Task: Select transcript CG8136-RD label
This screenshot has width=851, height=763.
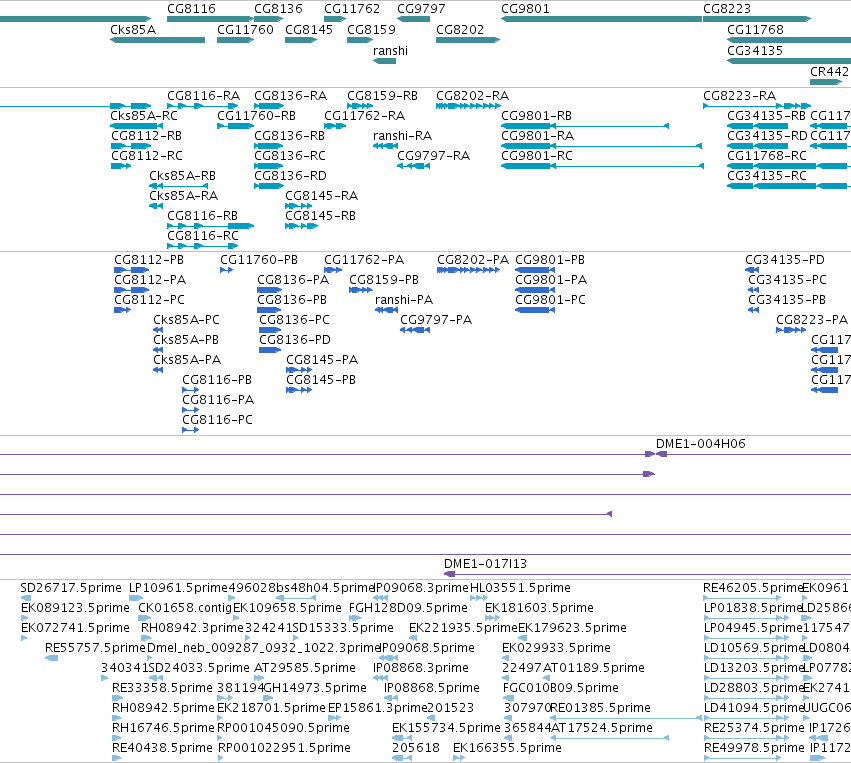Action: [x=290, y=176]
